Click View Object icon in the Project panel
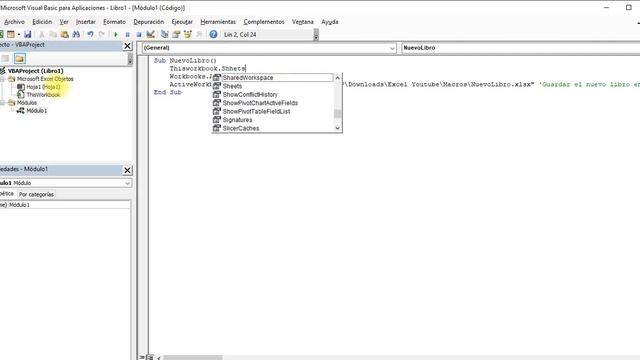The width and height of the screenshot is (640, 360). [x=4, y=59]
